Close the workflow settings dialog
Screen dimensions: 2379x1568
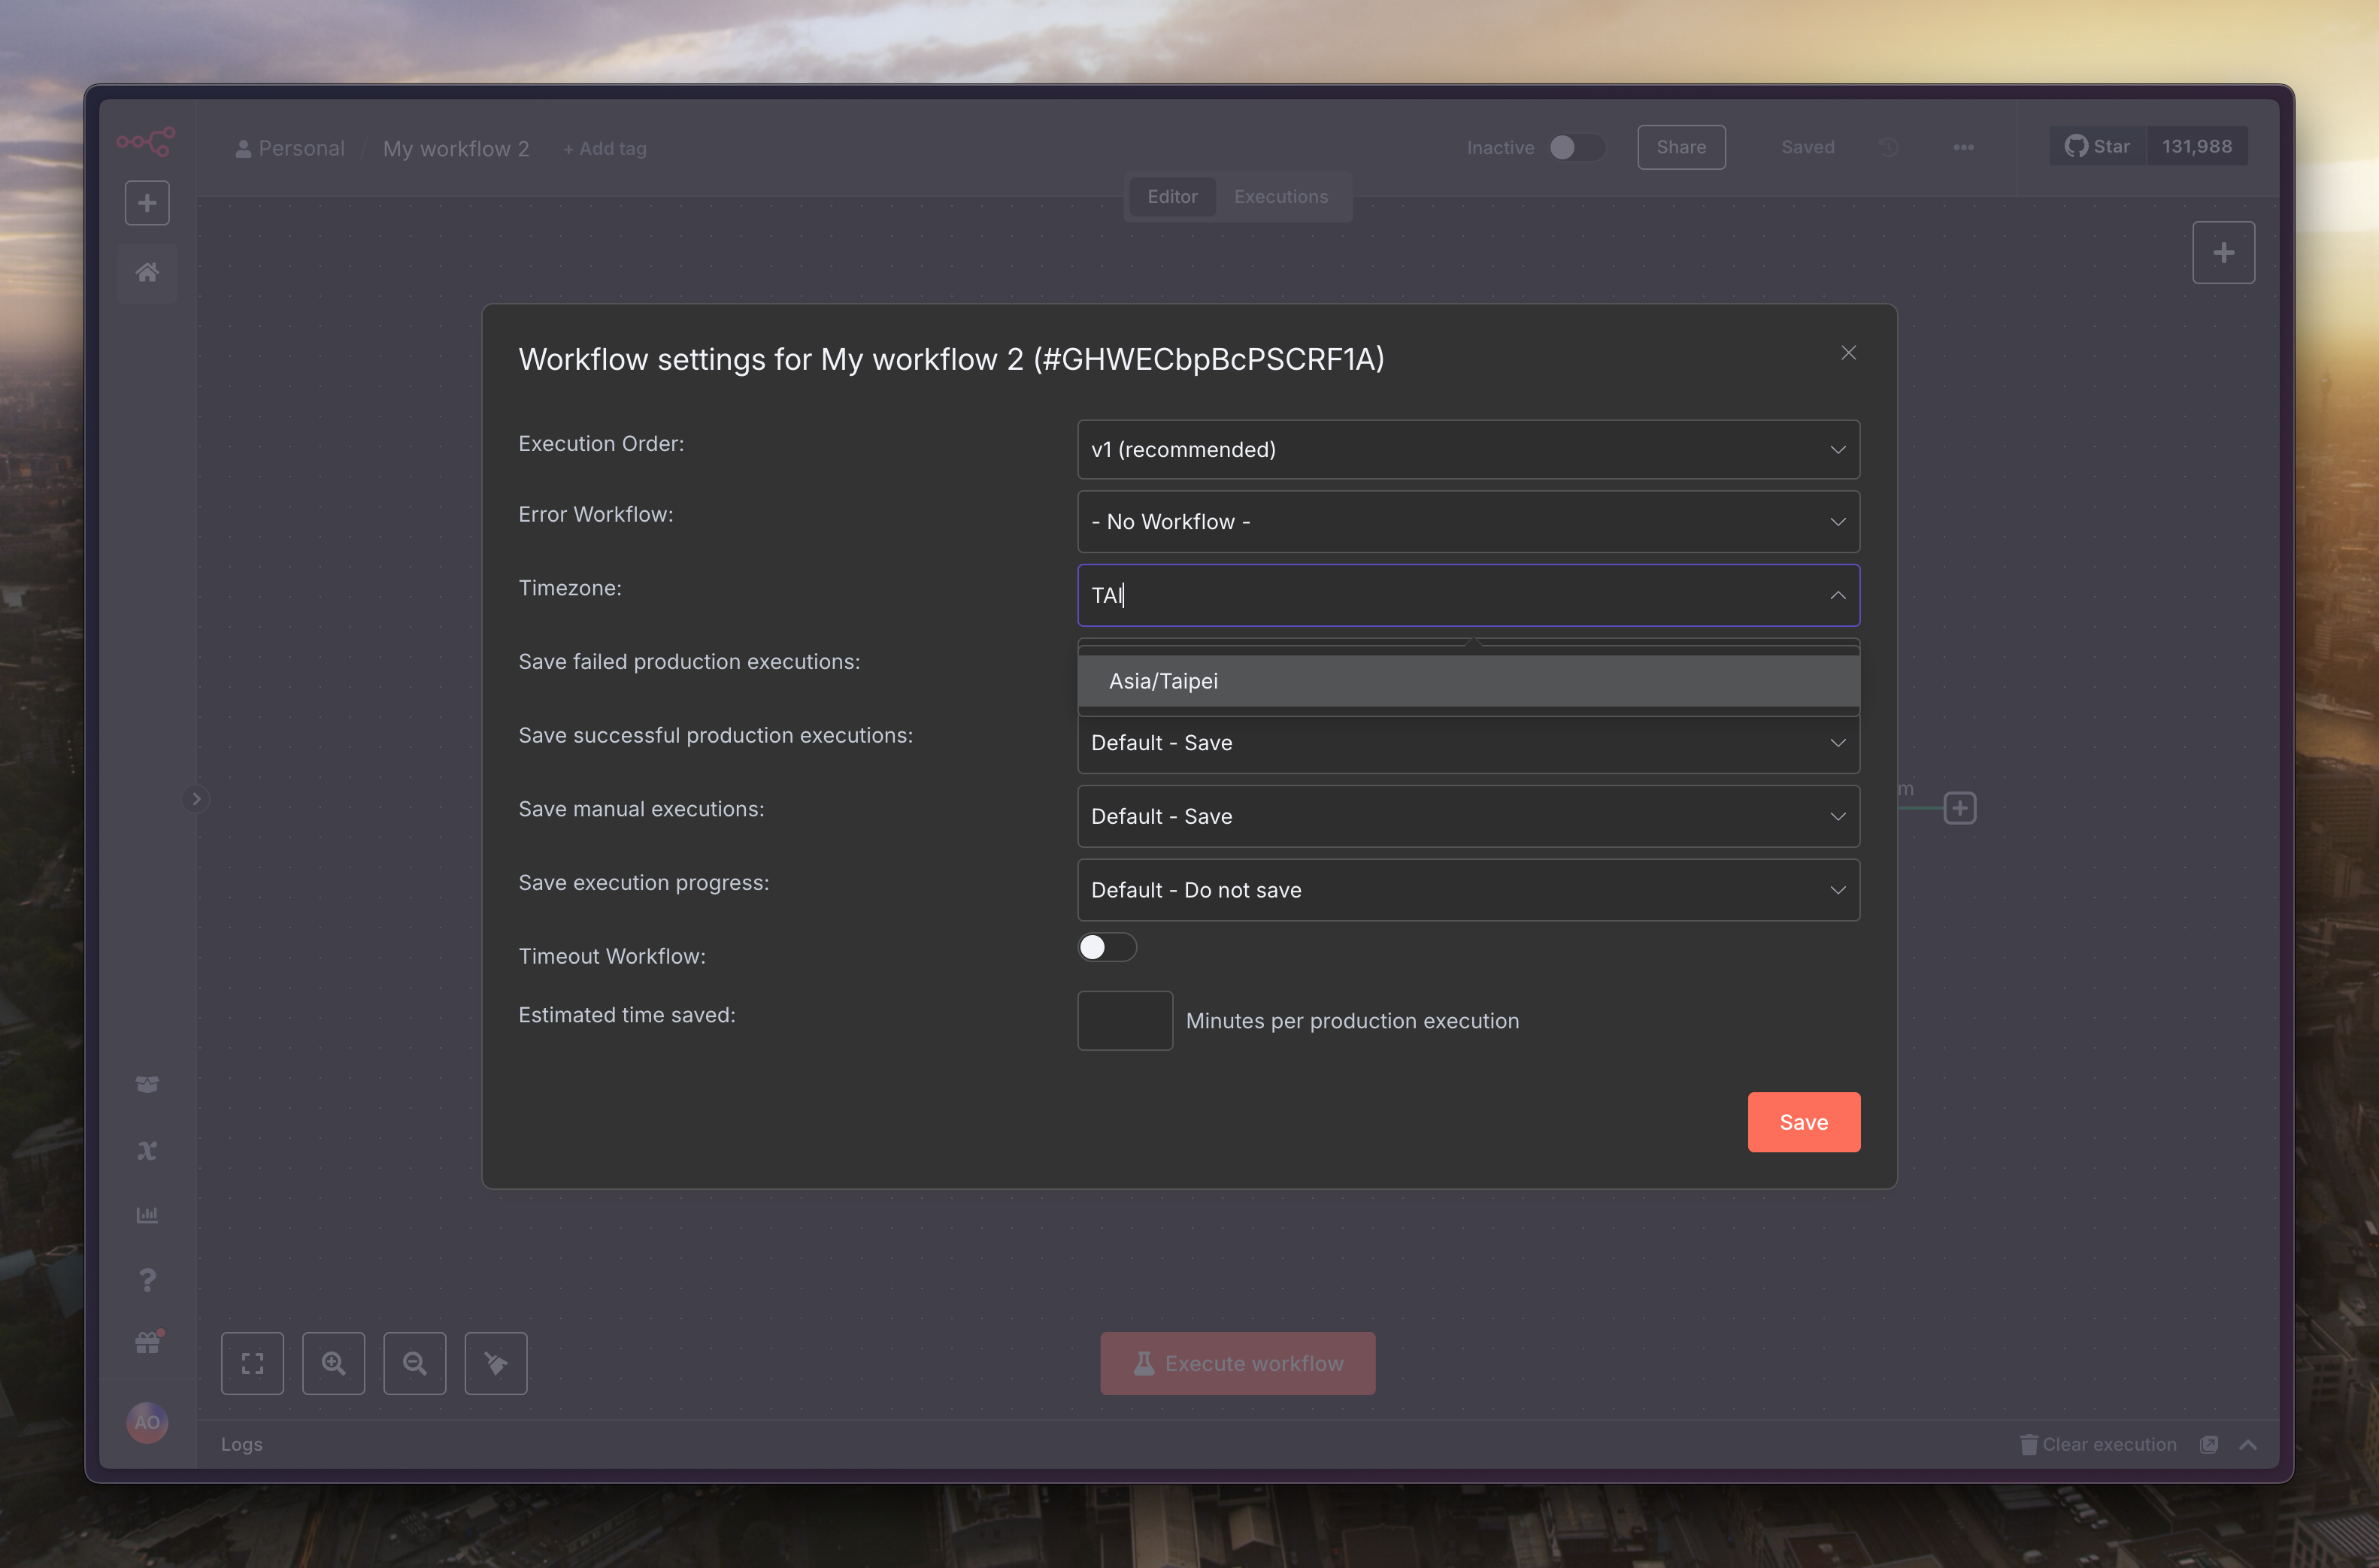click(x=1847, y=353)
